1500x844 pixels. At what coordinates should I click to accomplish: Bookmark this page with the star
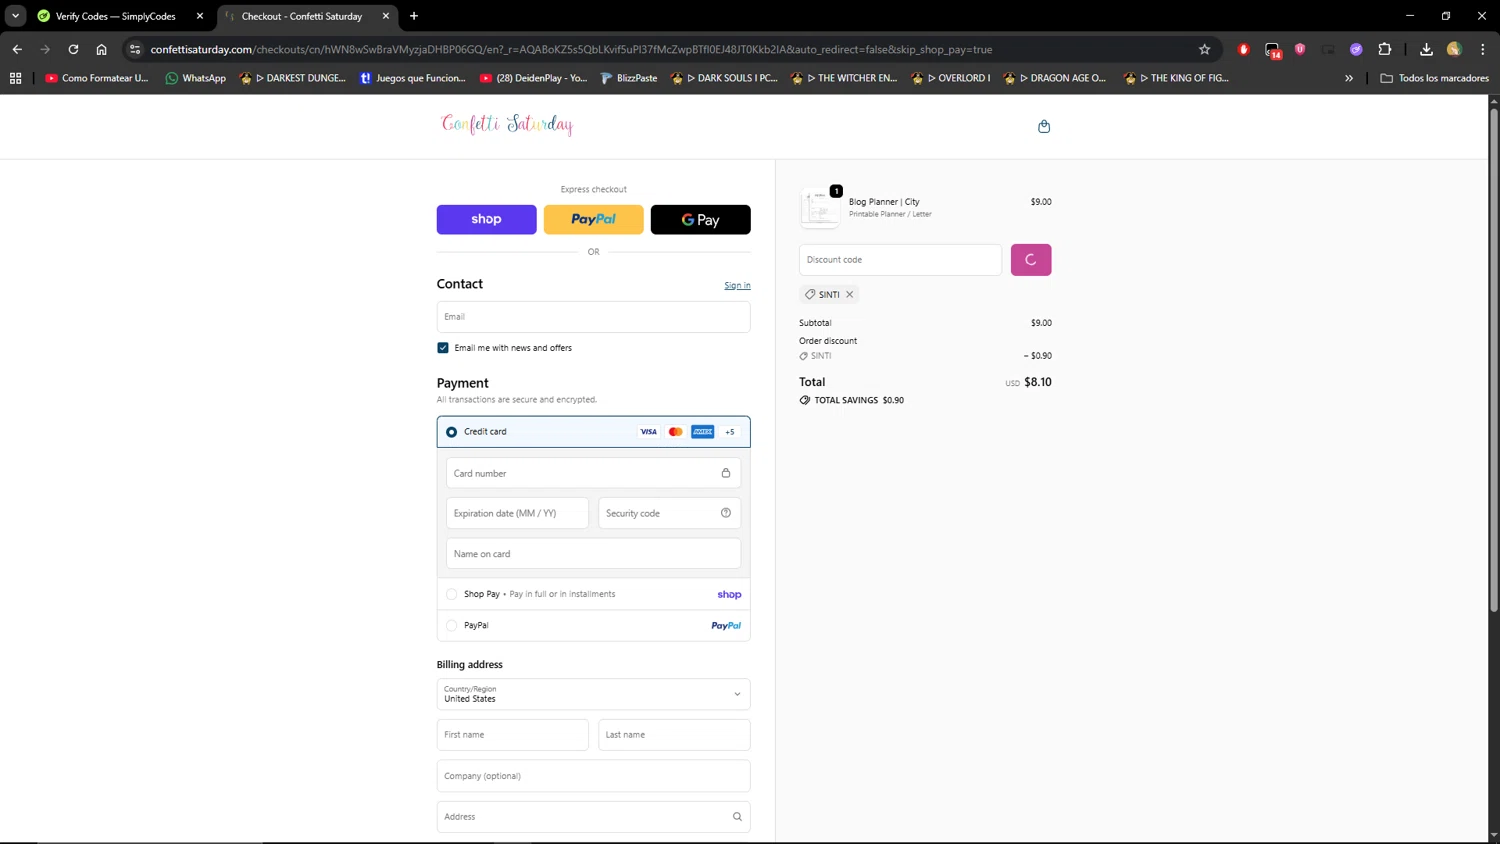point(1204,49)
